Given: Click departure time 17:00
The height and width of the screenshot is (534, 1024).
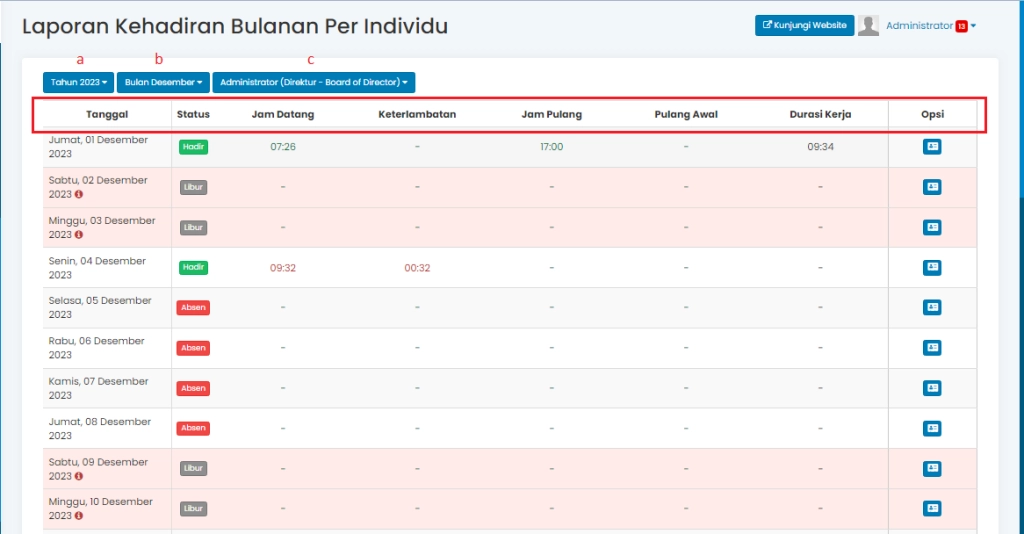Looking at the screenshot, I should pyautogui.click(x=552, y=147).
